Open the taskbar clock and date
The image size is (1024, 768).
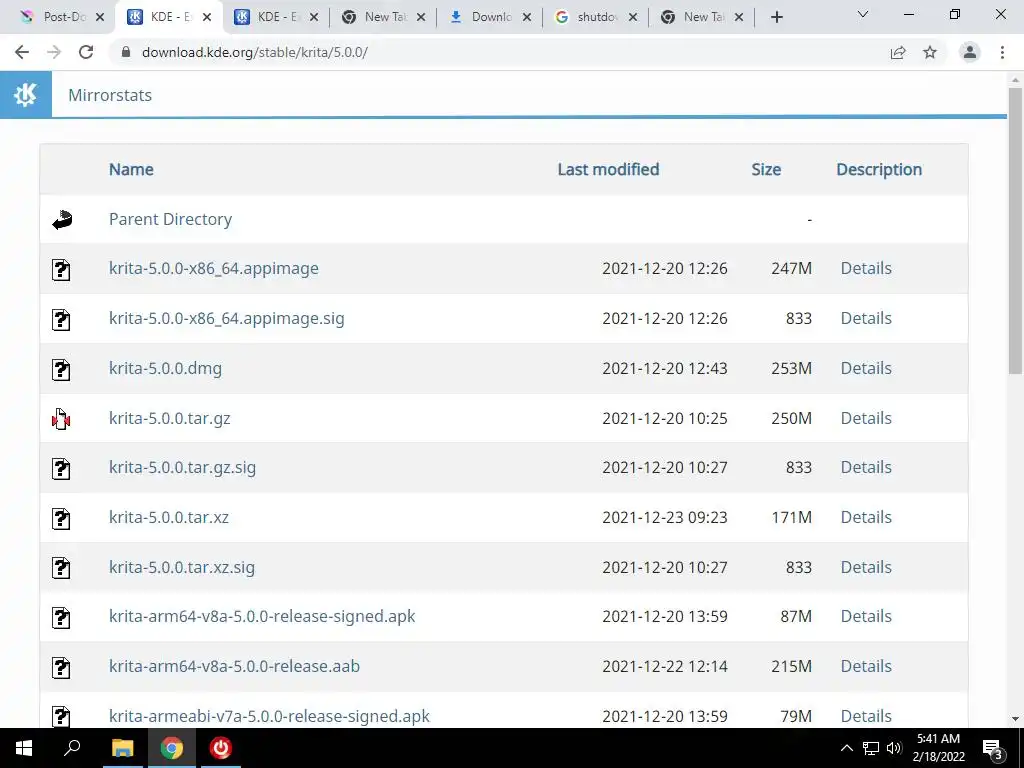pyautogui.click(x=938, y=748)
